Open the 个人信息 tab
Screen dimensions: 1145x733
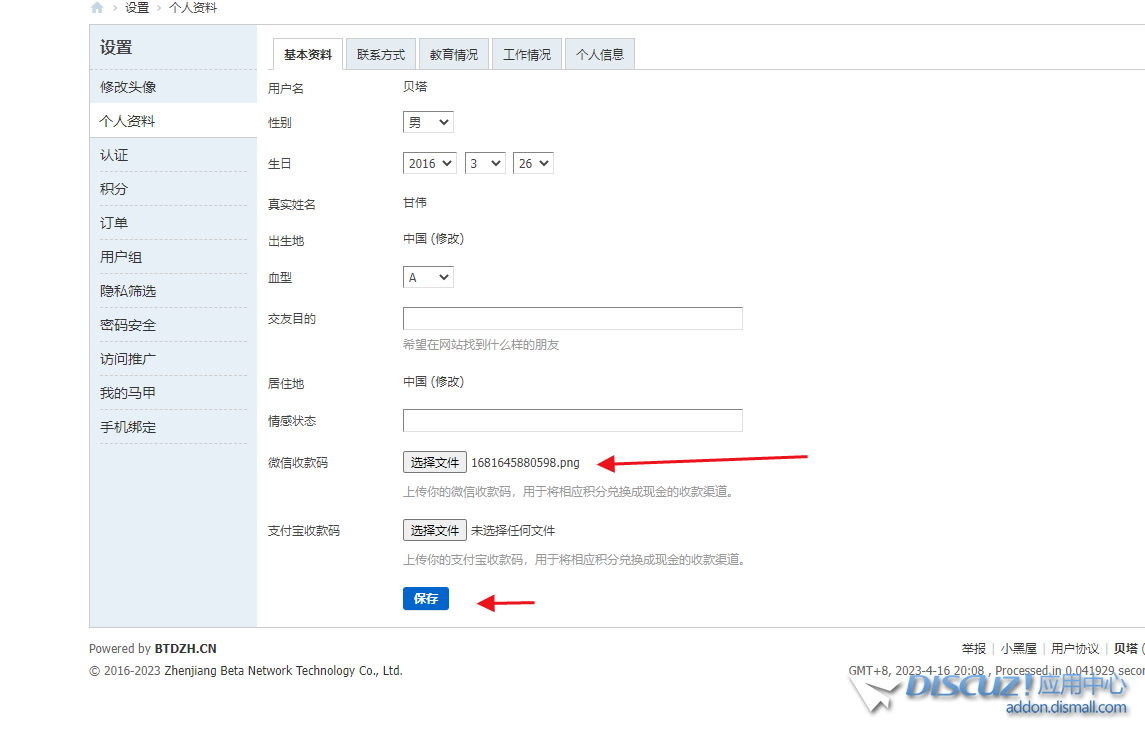599,53
